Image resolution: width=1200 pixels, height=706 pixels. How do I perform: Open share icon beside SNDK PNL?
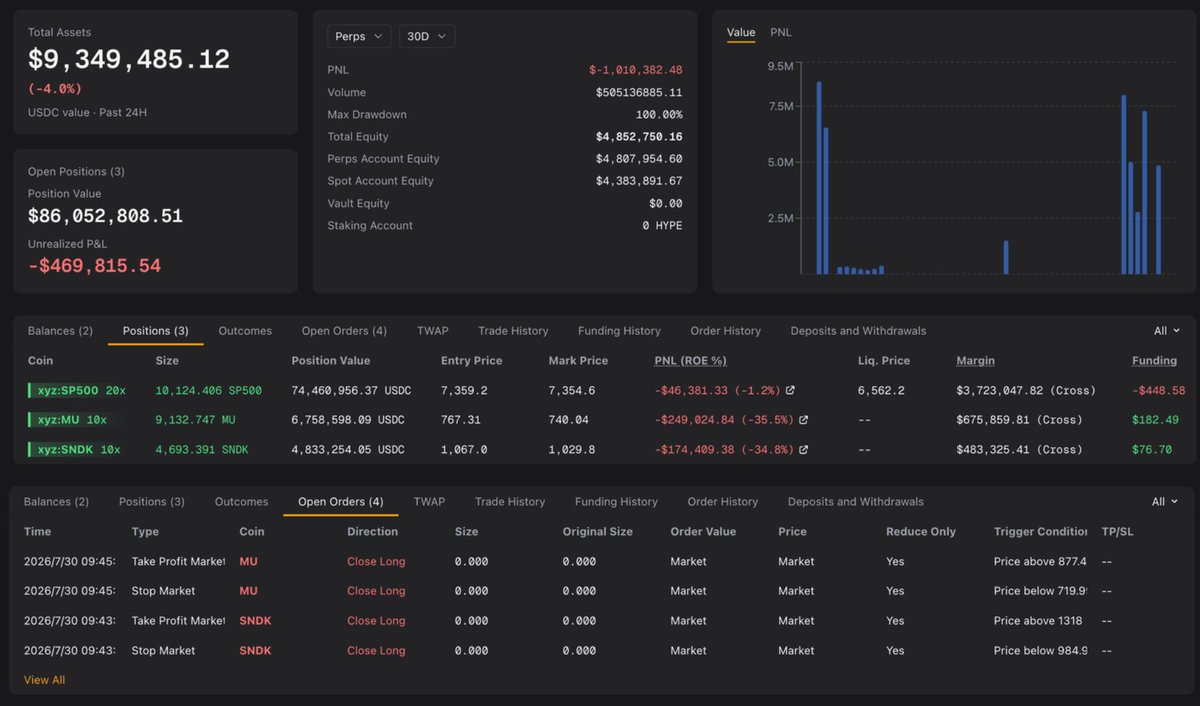click(803, 450)
